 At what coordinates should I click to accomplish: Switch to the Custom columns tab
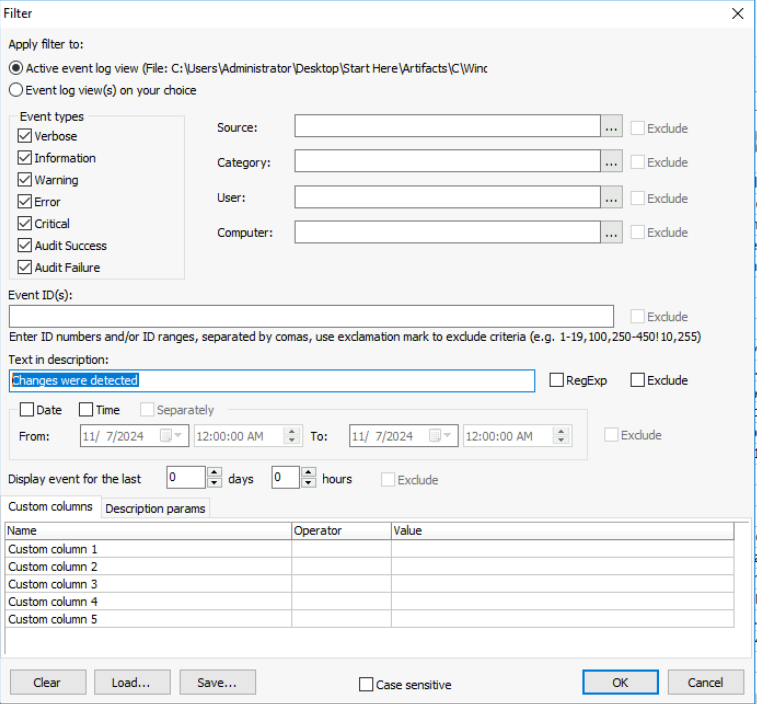51,507
